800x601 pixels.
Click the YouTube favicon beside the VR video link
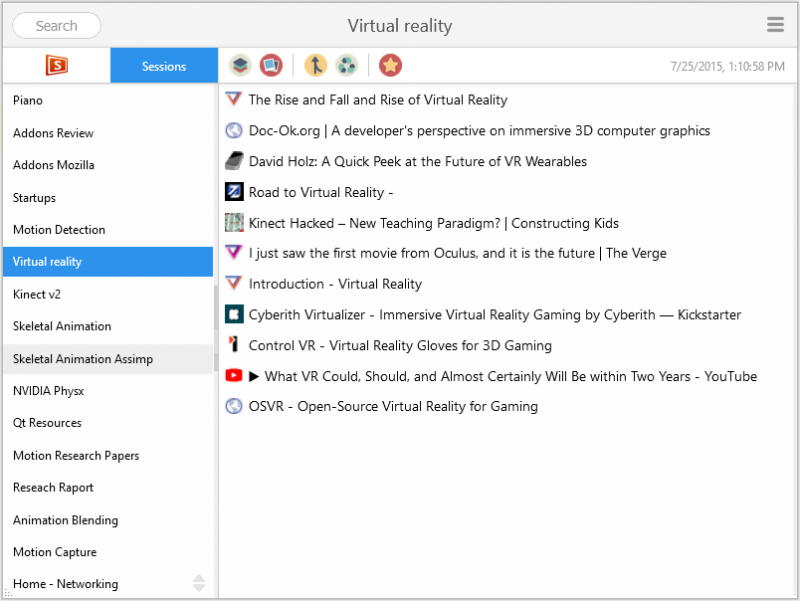(232, 376)
